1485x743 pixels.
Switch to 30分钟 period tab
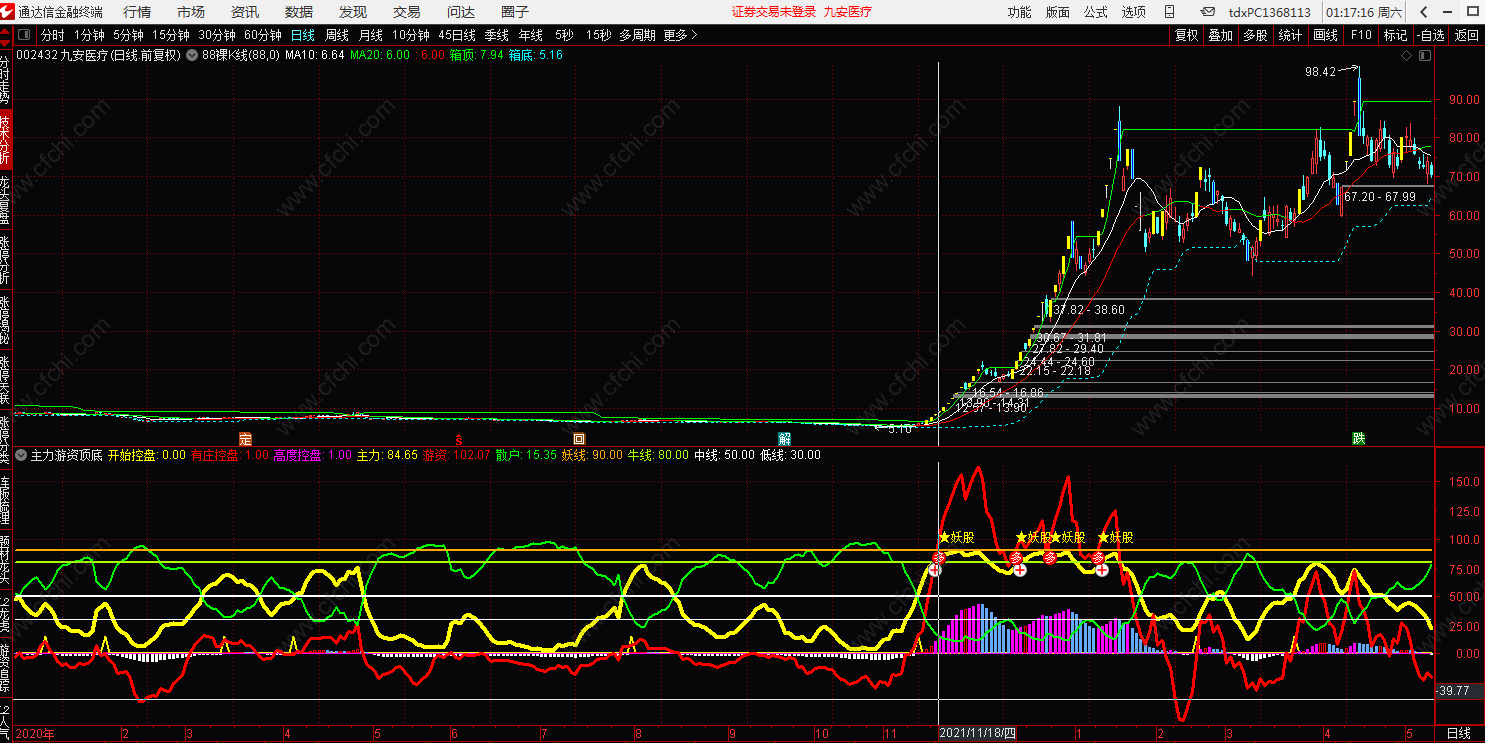pos(216,35)
